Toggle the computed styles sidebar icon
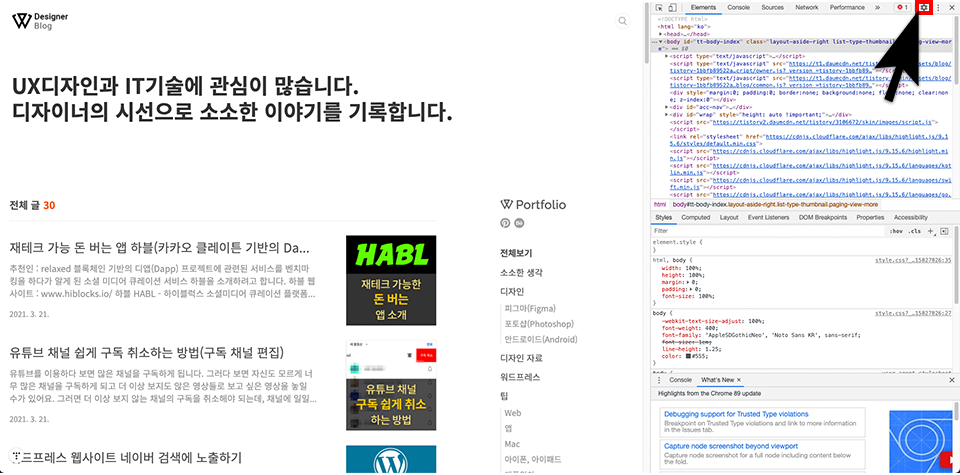This screenshot has width=960, height=475. pos(943,231)
